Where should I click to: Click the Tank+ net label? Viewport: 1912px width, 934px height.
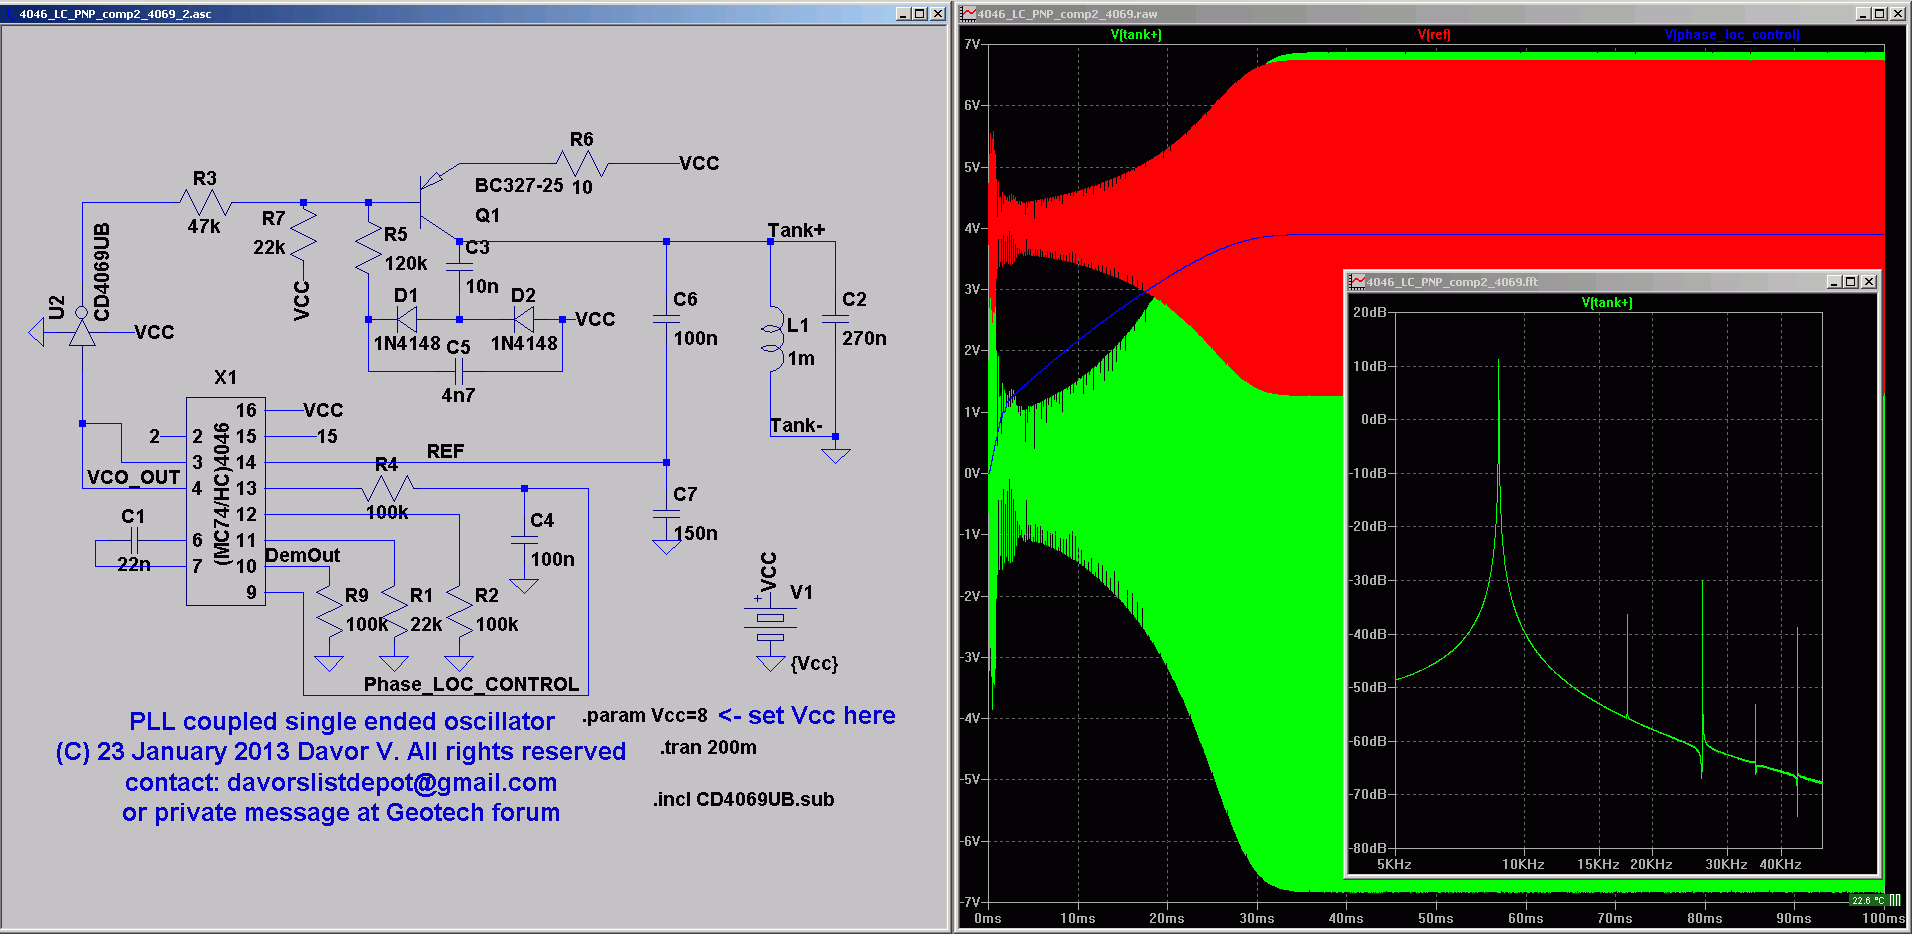tap(796, 231)
